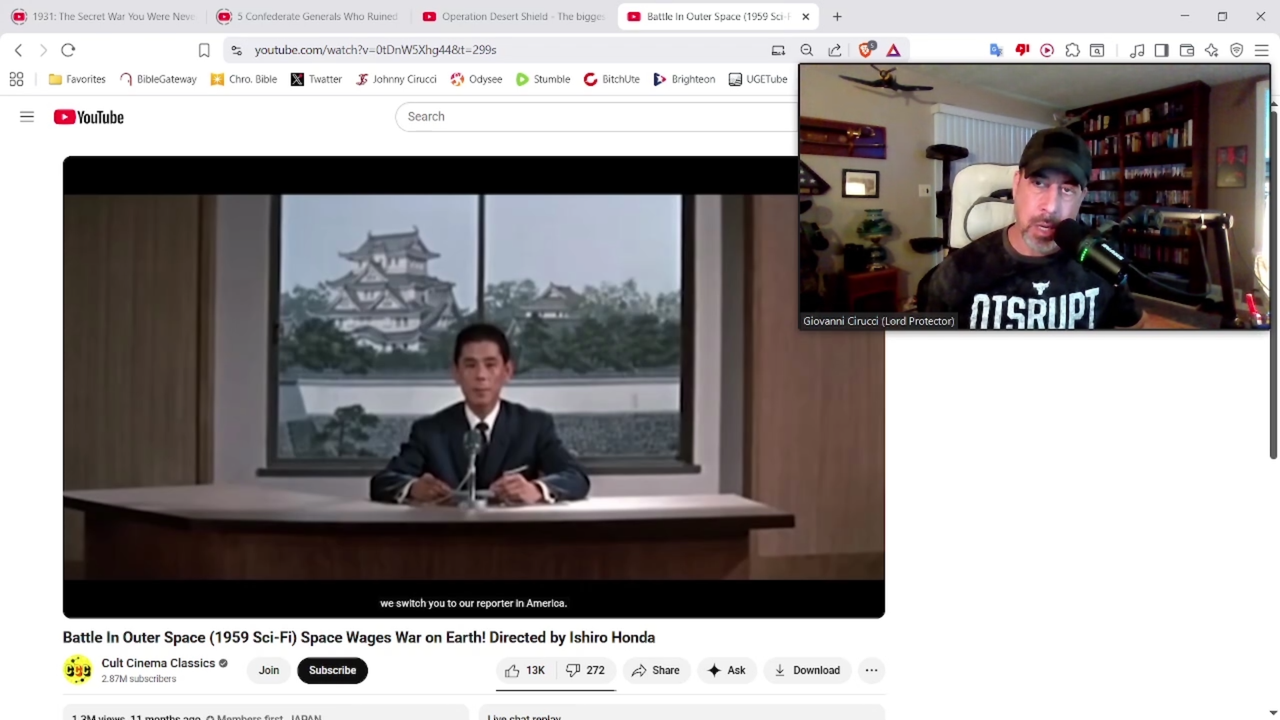The image size is (1280, 720).
Task: Switch to the 5 Confederate Generals tab
Action: click(308, 17)
